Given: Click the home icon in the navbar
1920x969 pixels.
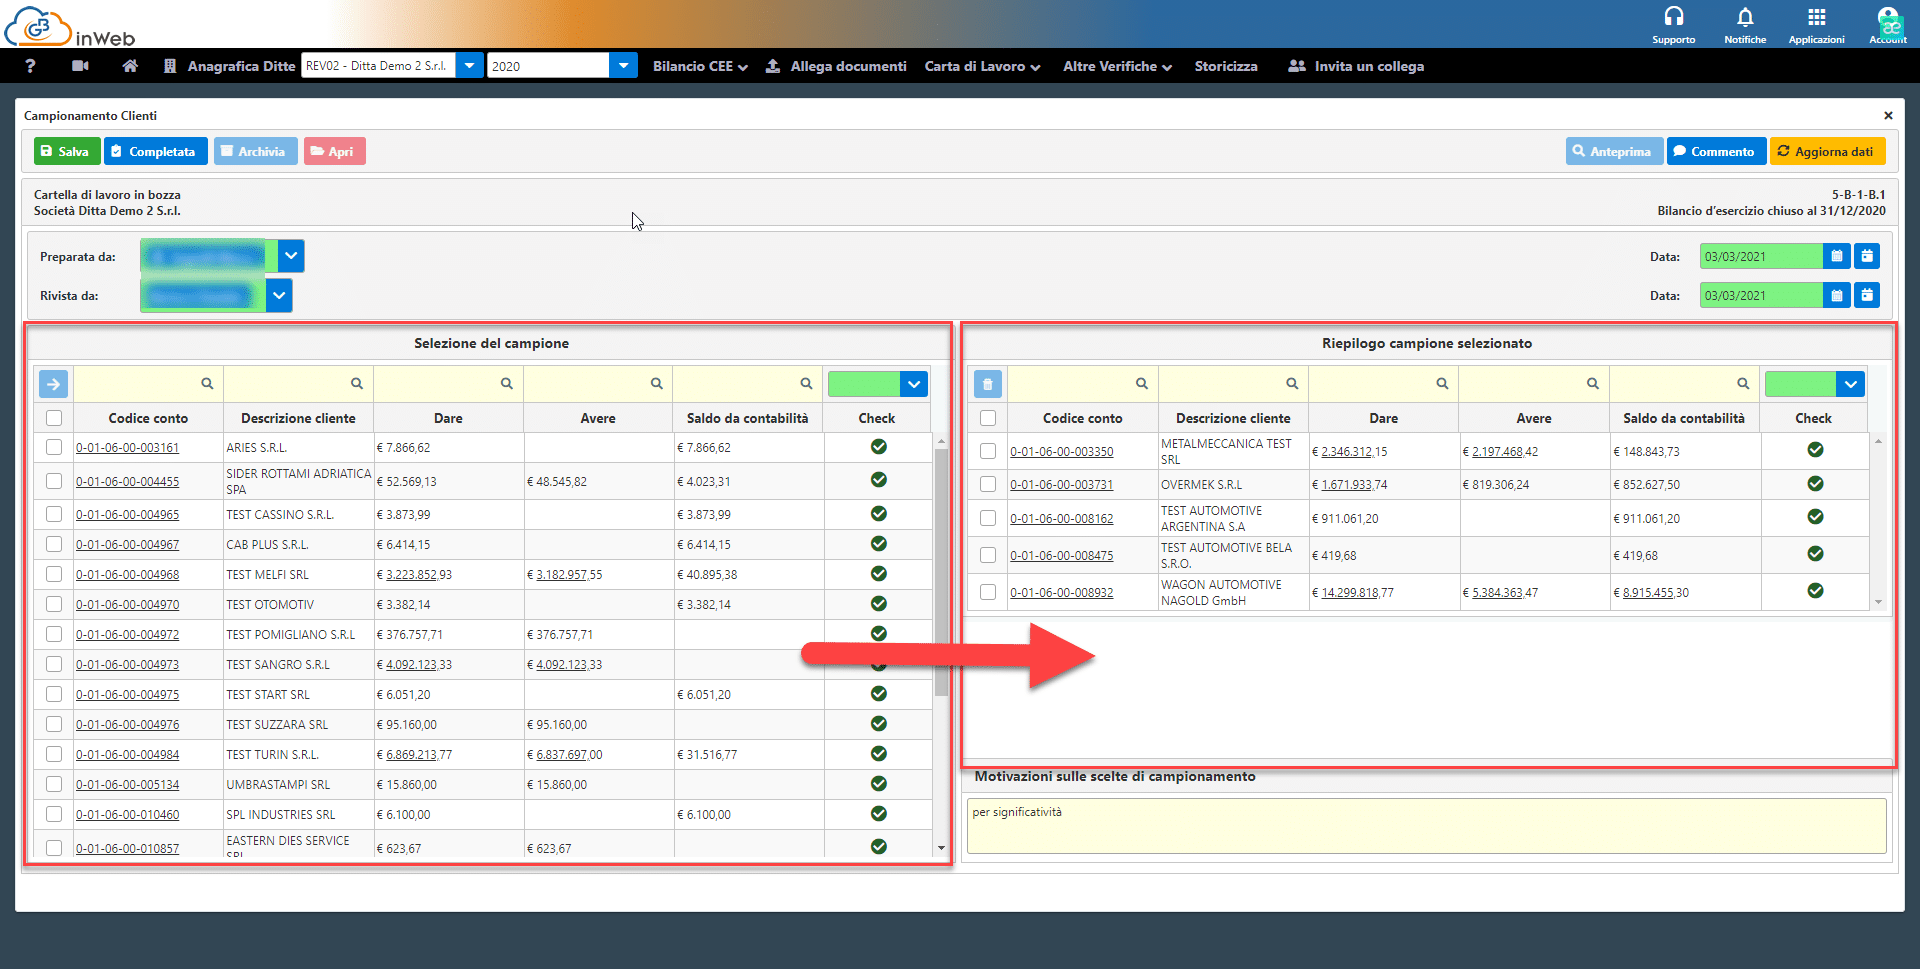Looking at the screenshot, I should pos(130,66).
